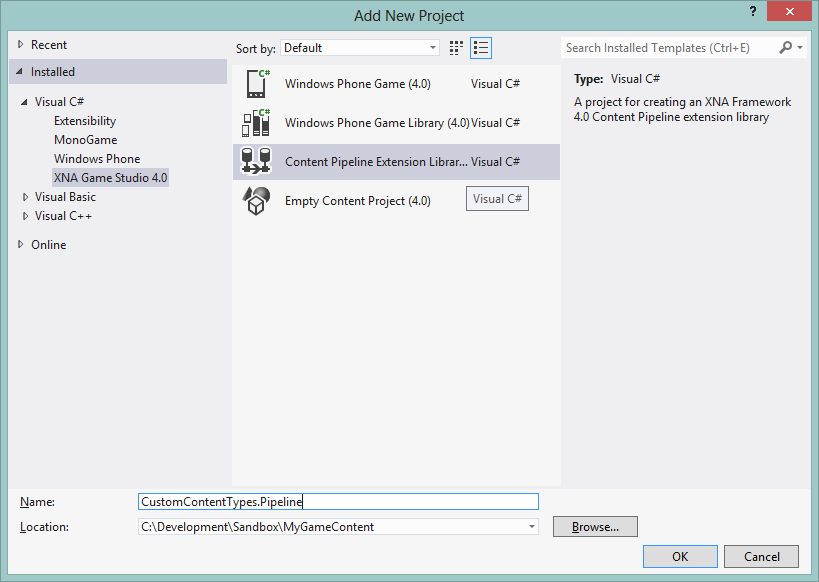Select the MonoGame category

tap(85, 140)
